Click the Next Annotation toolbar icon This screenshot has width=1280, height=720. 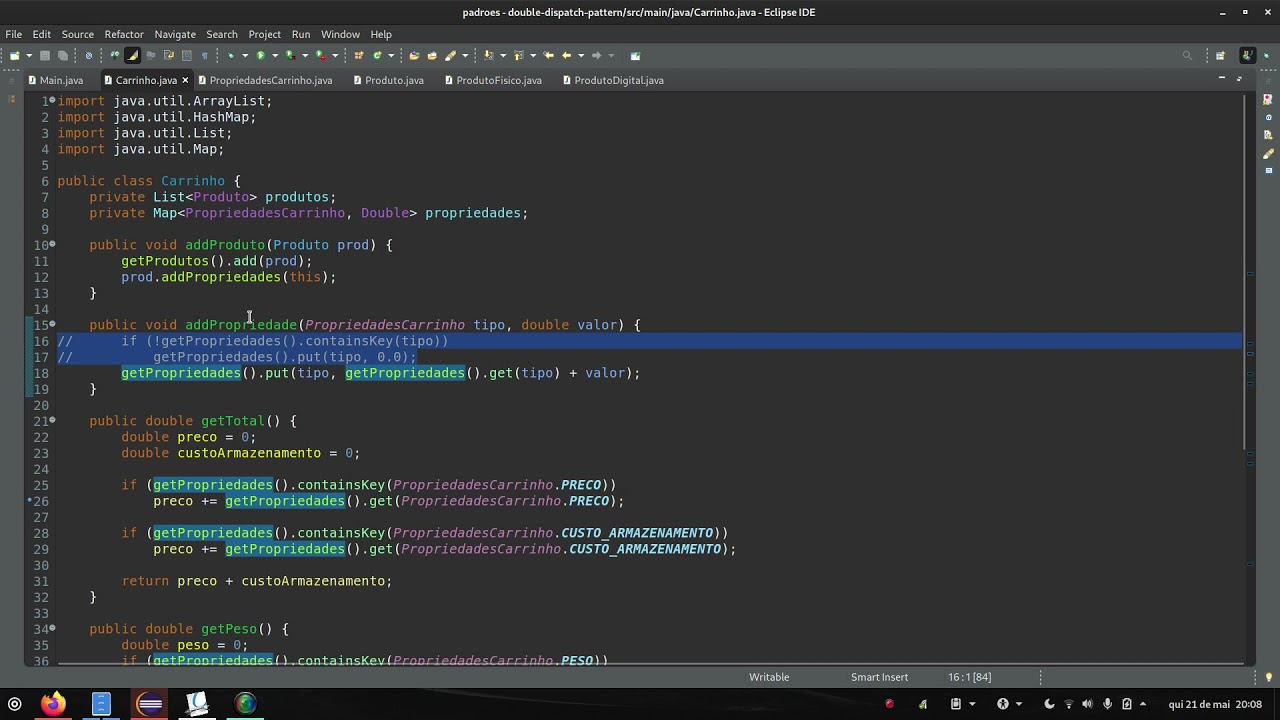tap(489, 56)
